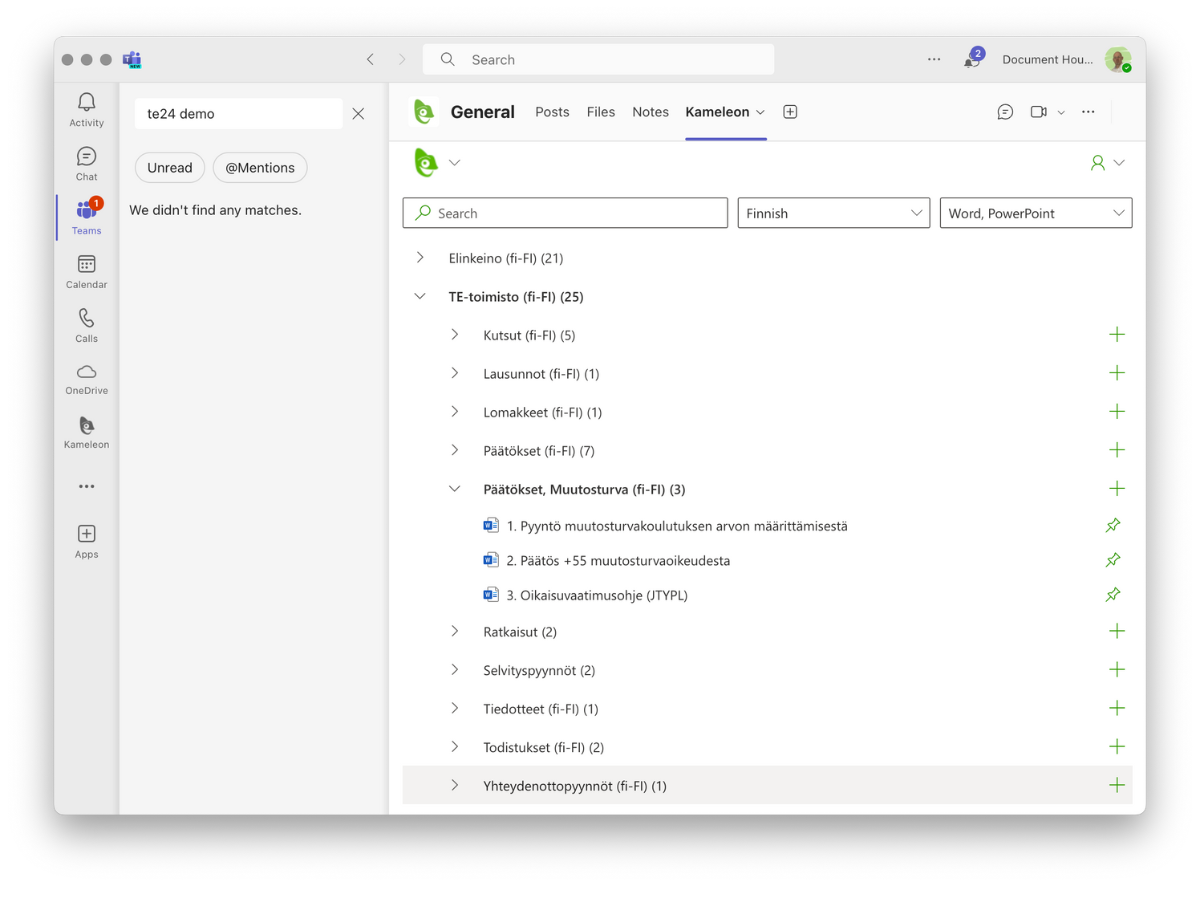Go forward with the navigation arrow
The height and width of the screenshot is (900, 1200).
tap(402, 59)
